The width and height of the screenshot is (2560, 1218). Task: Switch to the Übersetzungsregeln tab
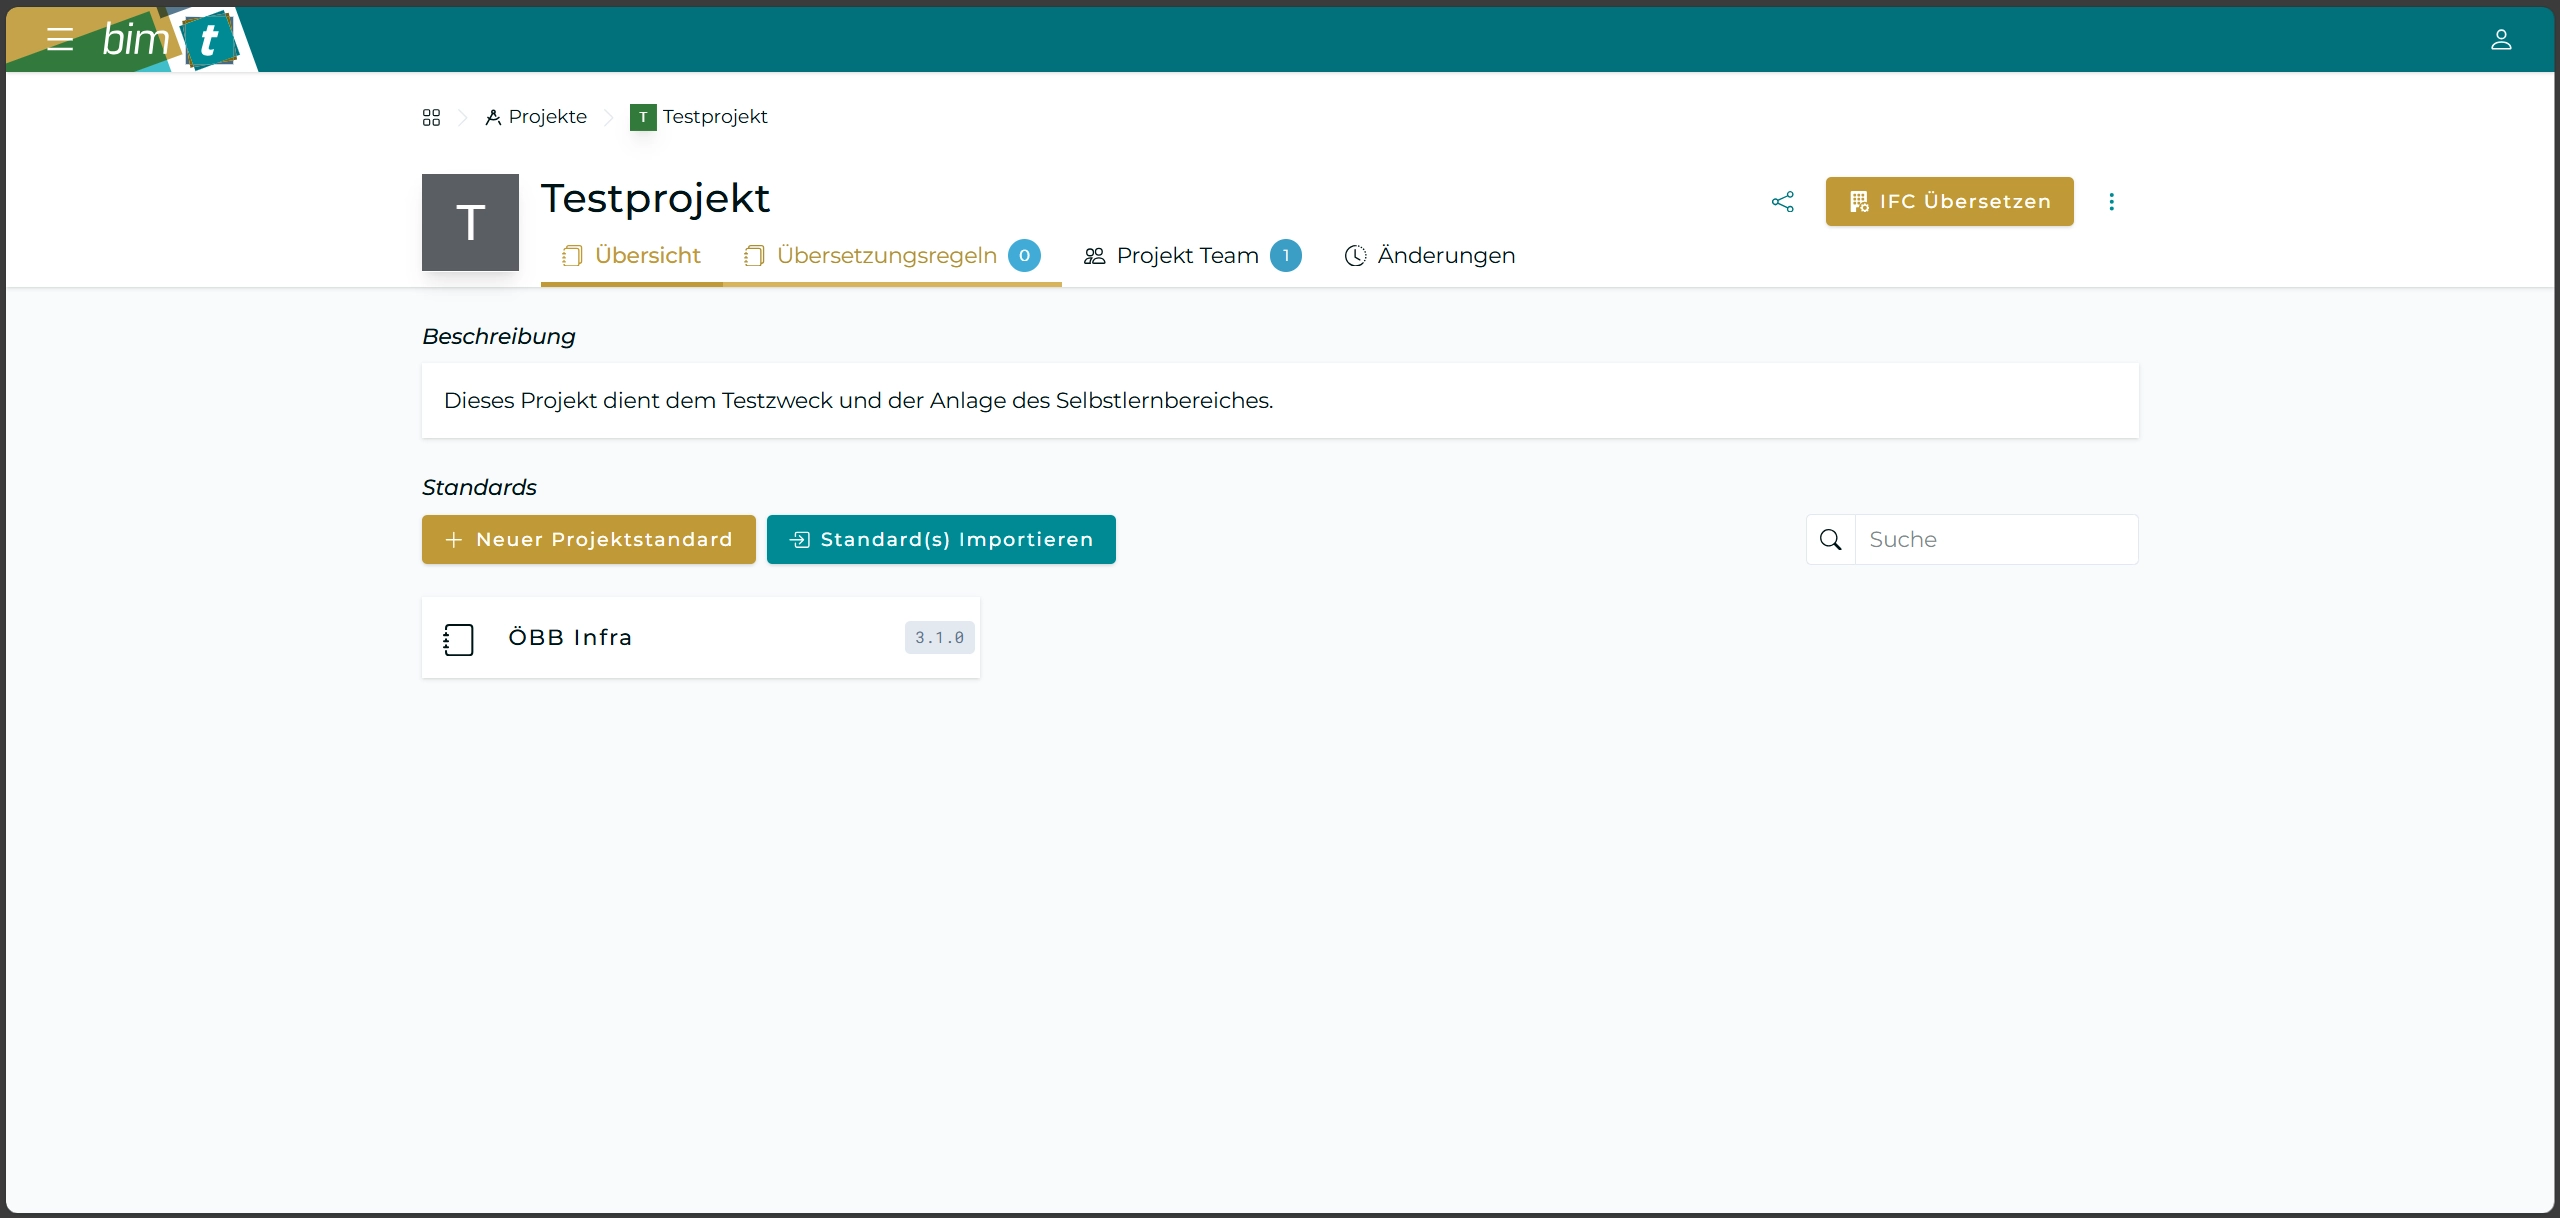point(886,256)
